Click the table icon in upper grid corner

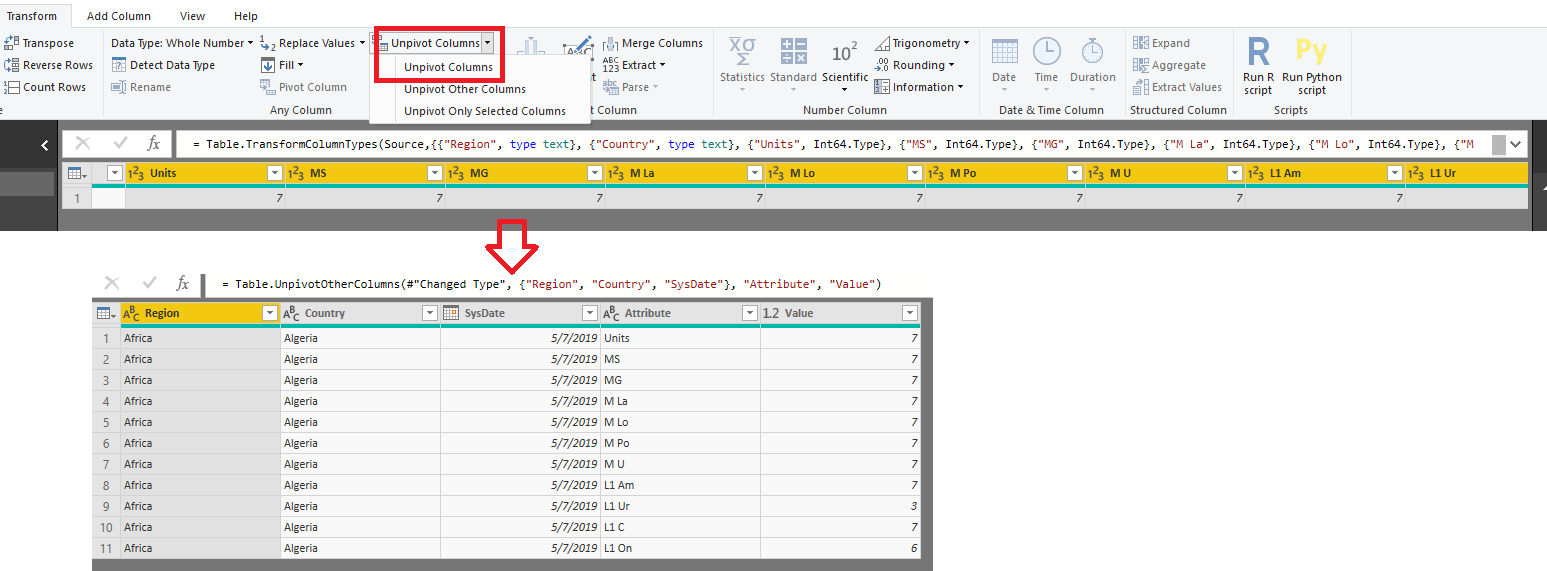(x=76, y=173)
